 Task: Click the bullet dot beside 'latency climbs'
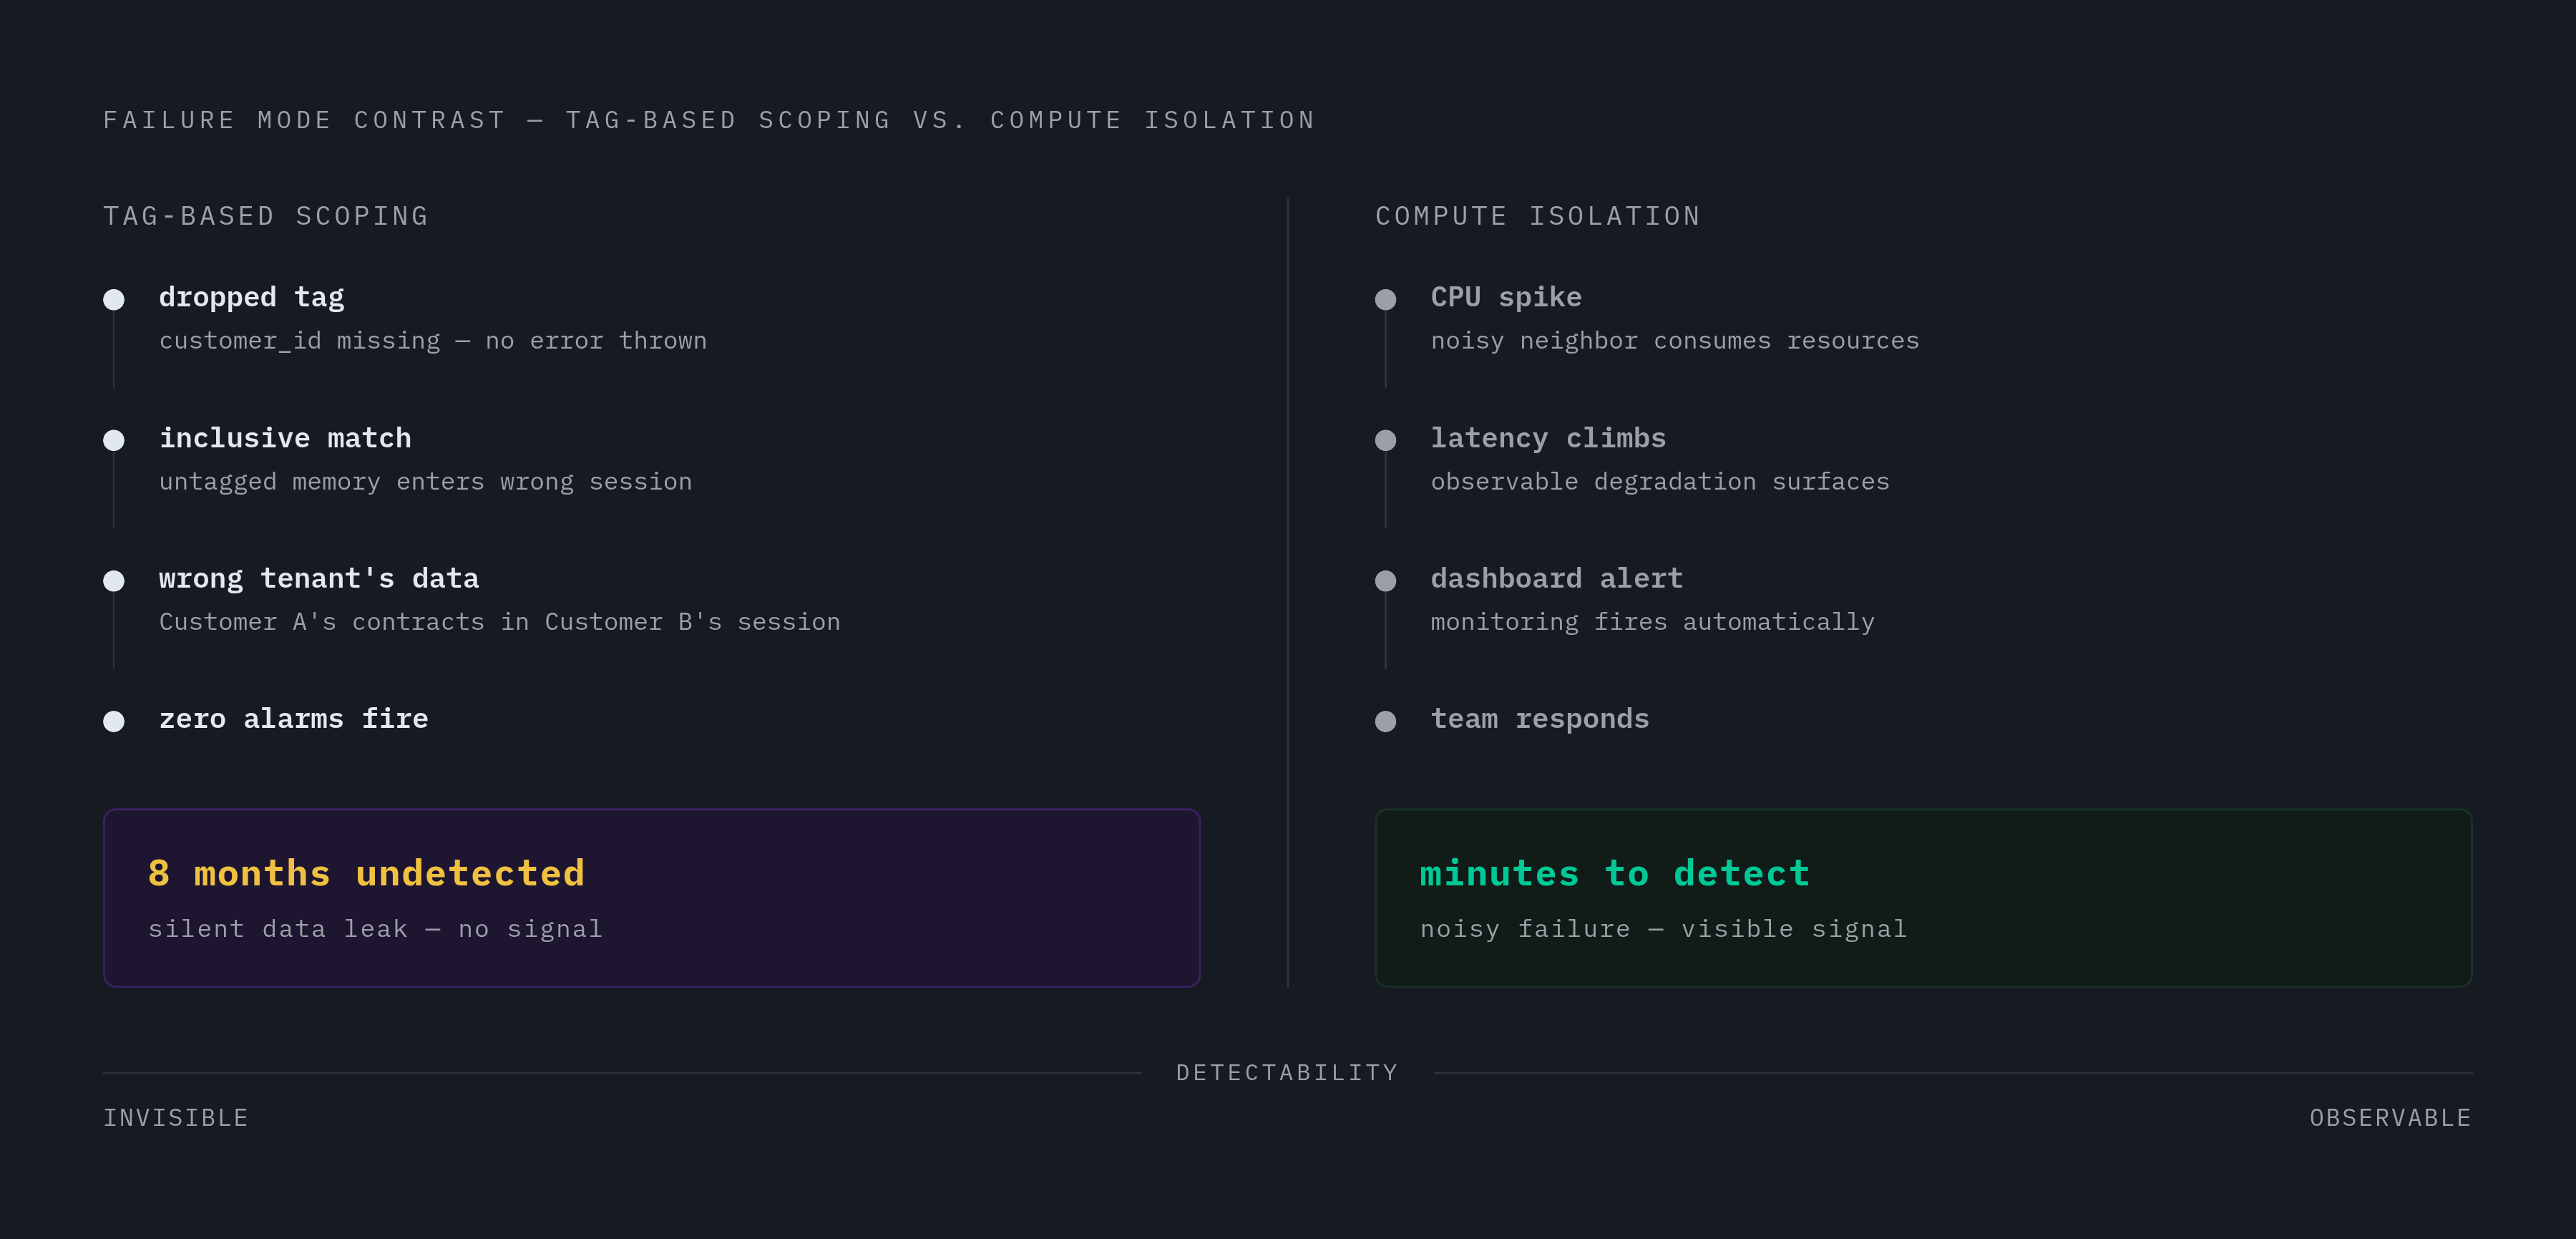point(1385,440)
